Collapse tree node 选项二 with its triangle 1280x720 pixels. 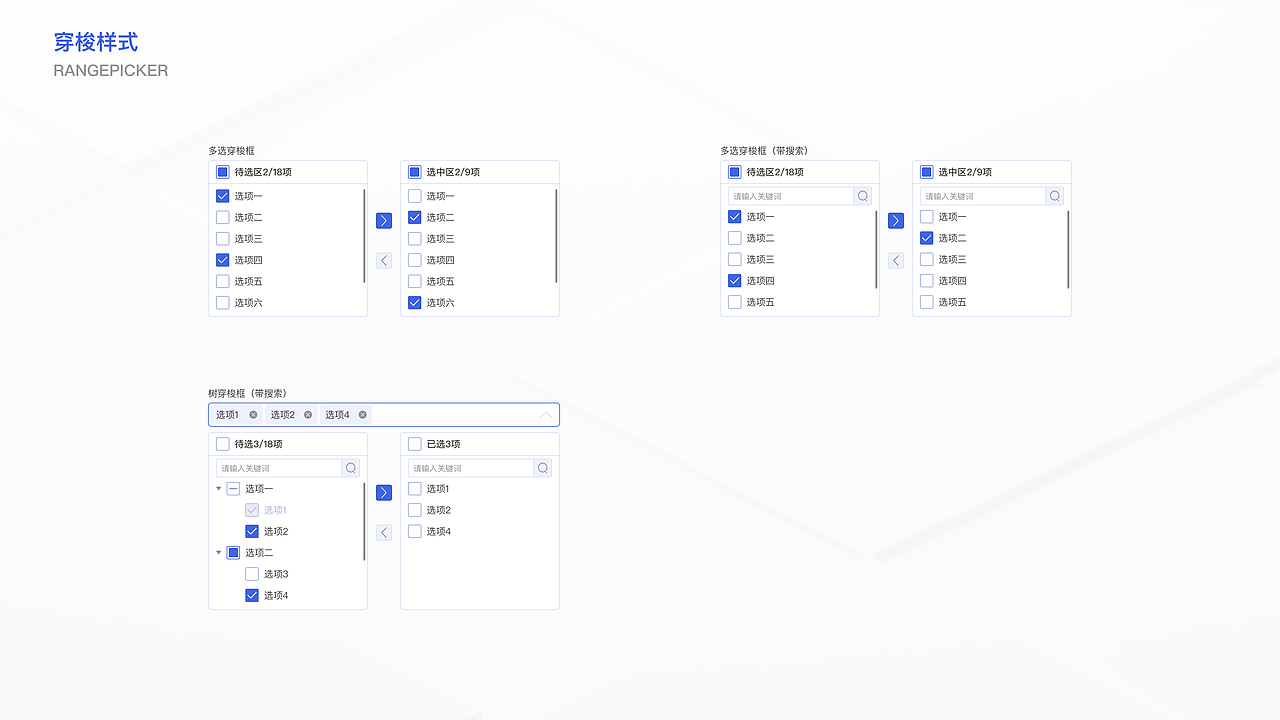point(219,553)
